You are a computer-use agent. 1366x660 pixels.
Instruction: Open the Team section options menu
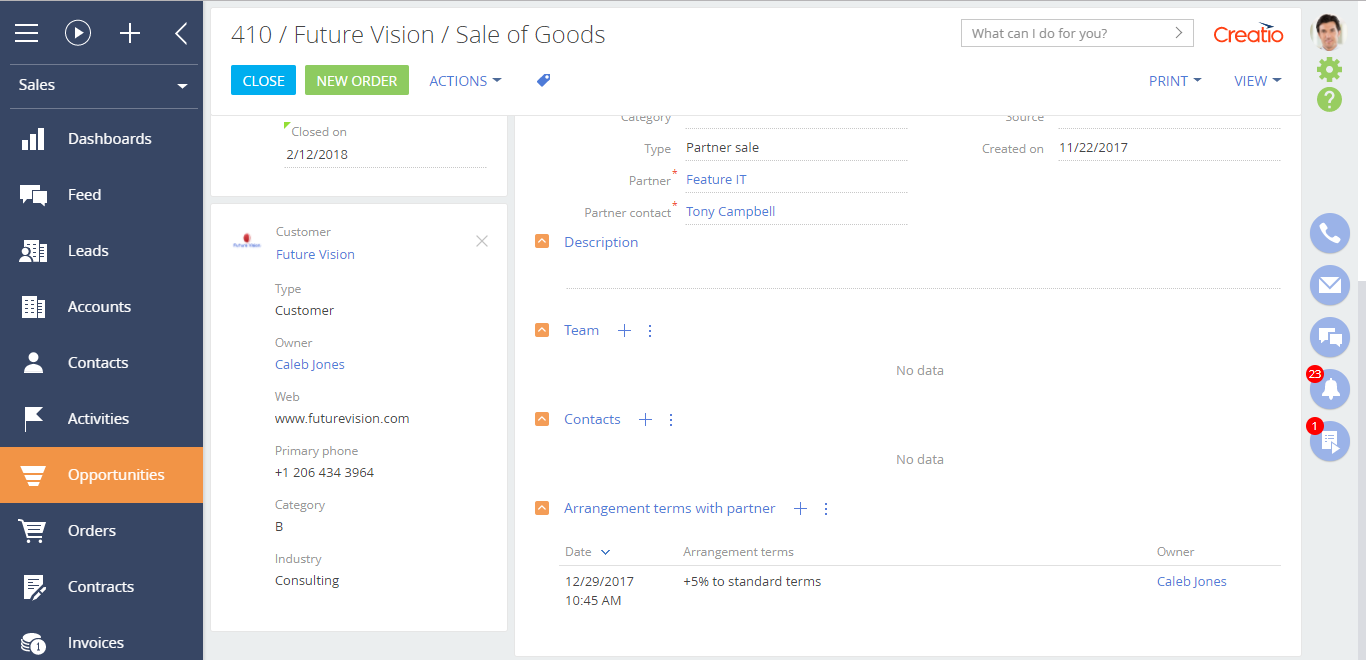click(650, 330)
